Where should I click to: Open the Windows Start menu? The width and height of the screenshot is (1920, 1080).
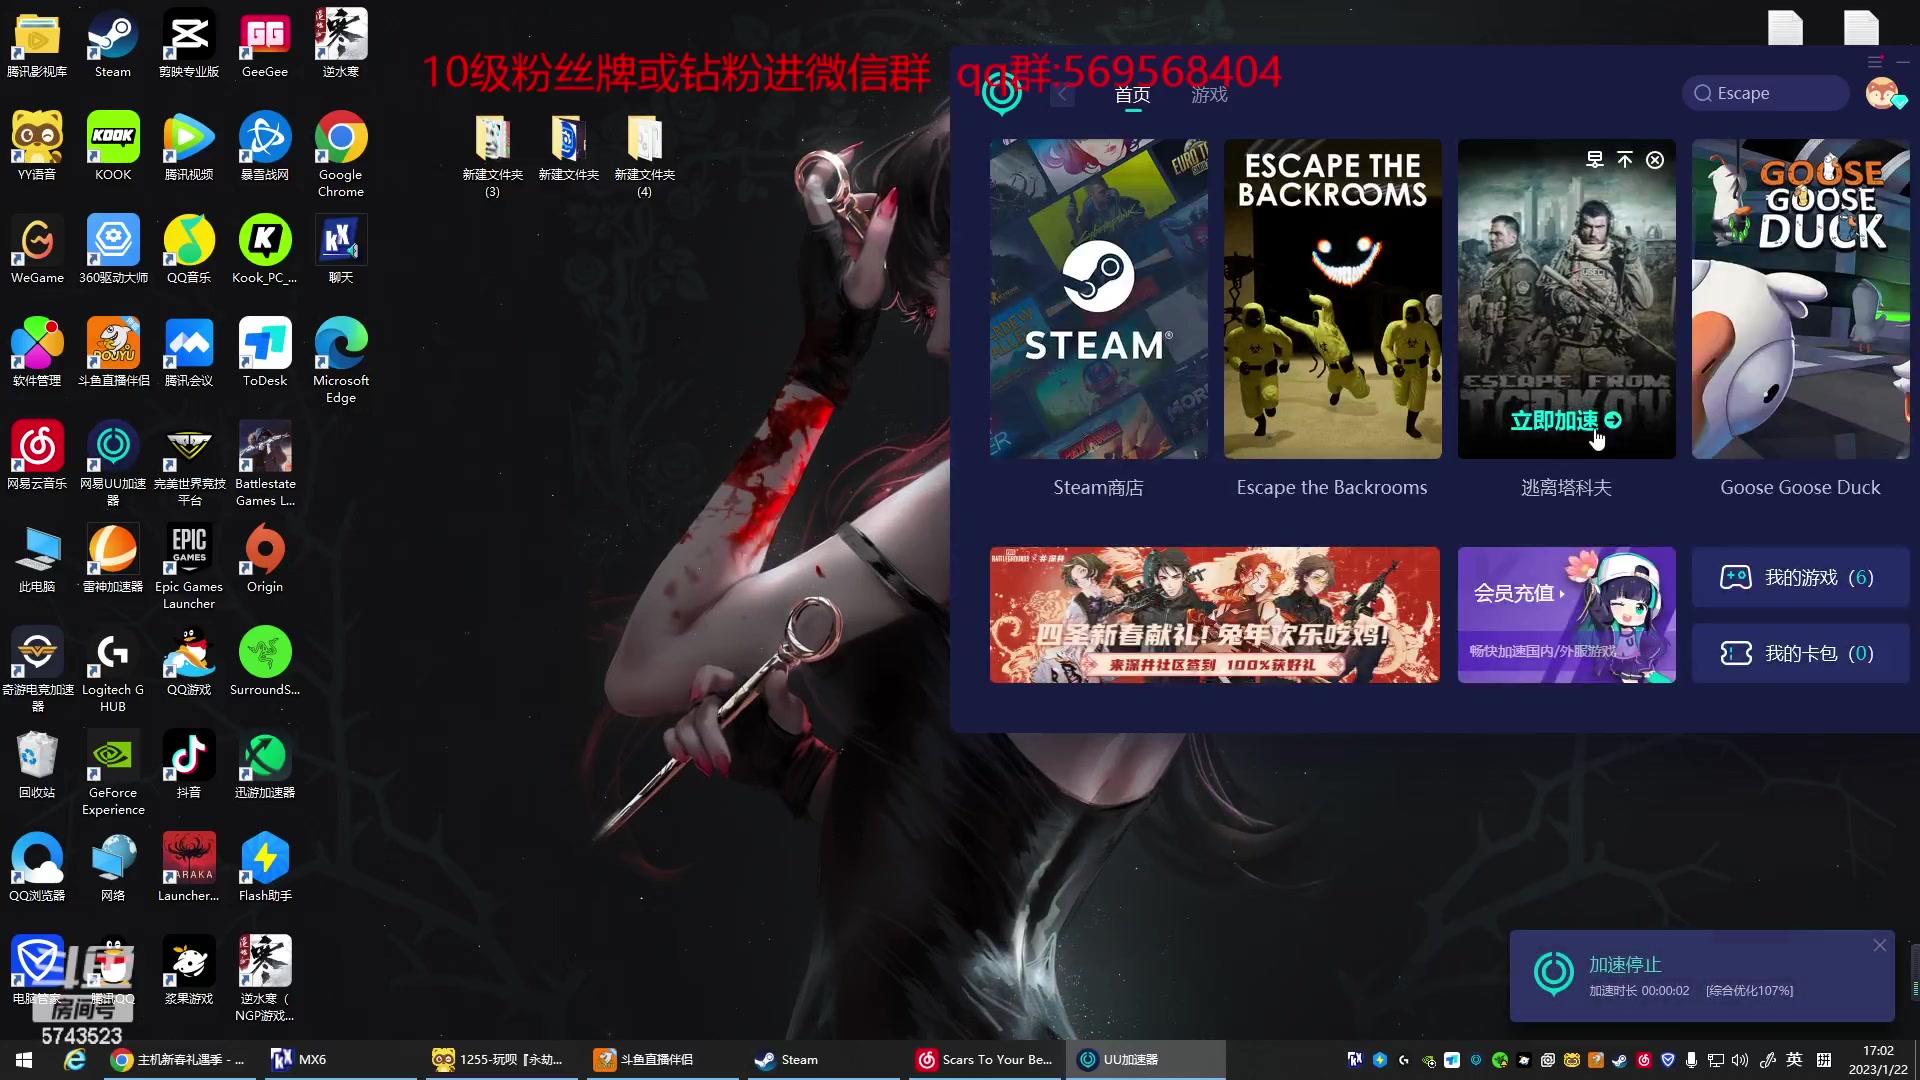tap(24, 1060)
